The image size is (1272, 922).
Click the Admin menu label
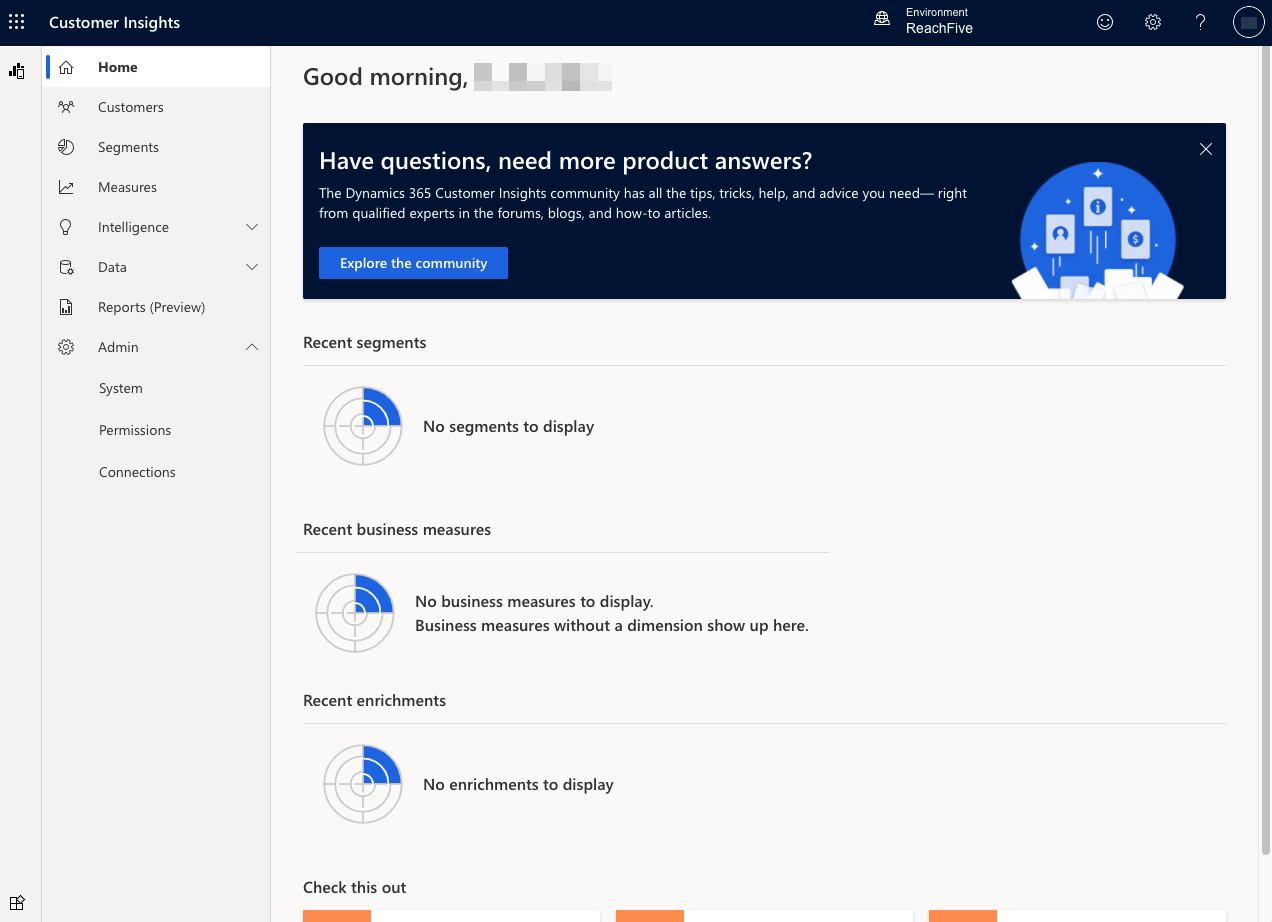(118, 347)
